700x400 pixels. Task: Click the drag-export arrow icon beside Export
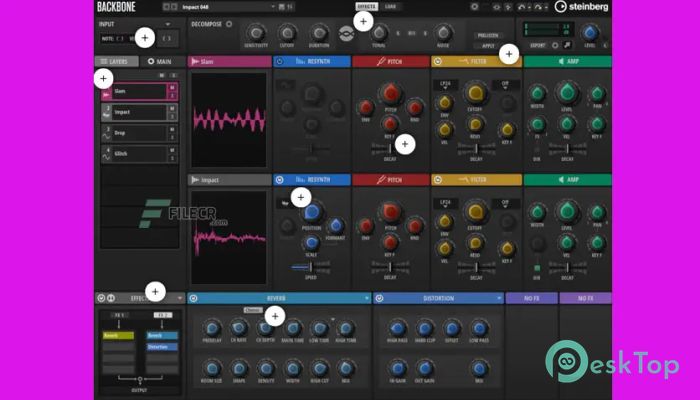click(x=567, y=45)
